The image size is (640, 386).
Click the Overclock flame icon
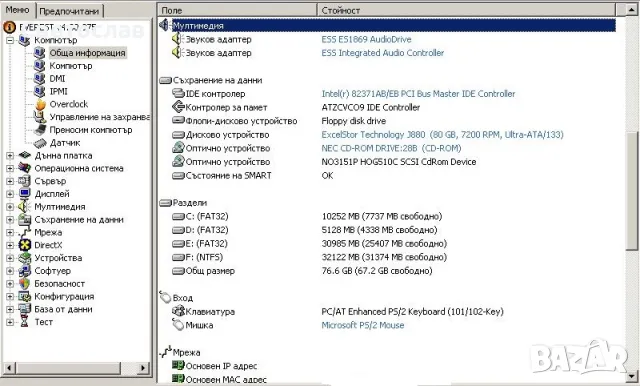(x=40, y=104)
